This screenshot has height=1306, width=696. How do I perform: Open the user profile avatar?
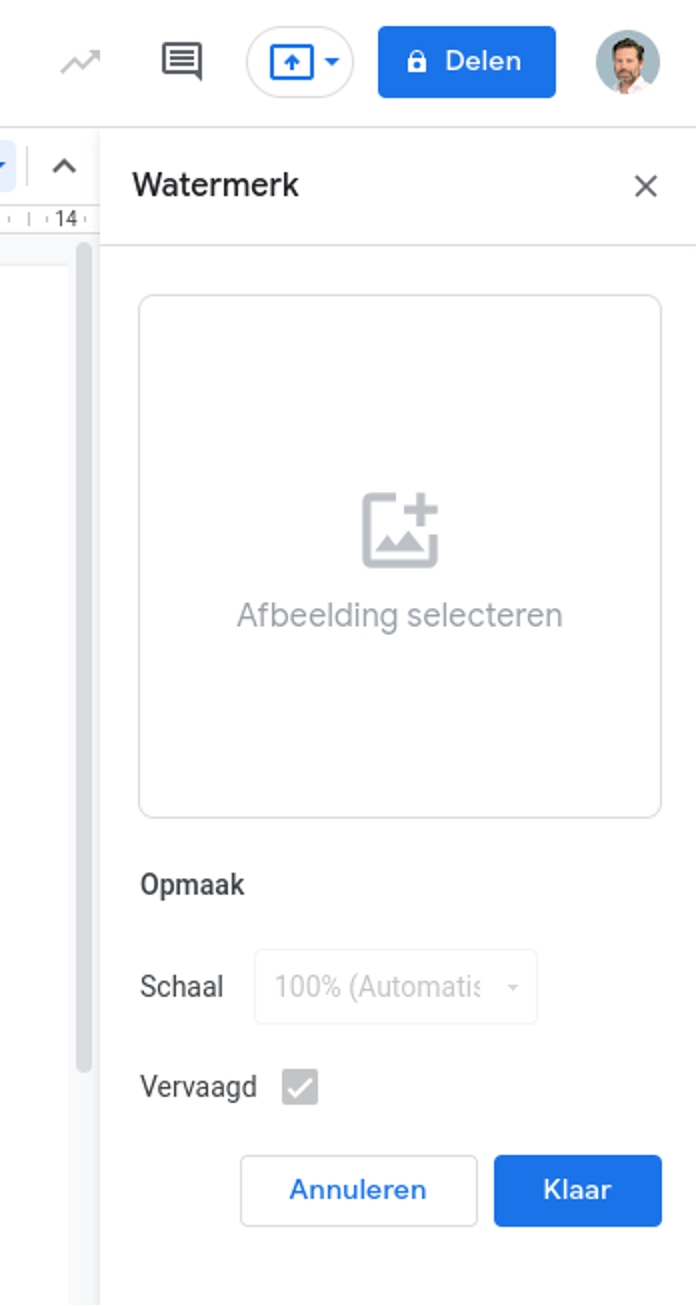click(x=627, y=62)
